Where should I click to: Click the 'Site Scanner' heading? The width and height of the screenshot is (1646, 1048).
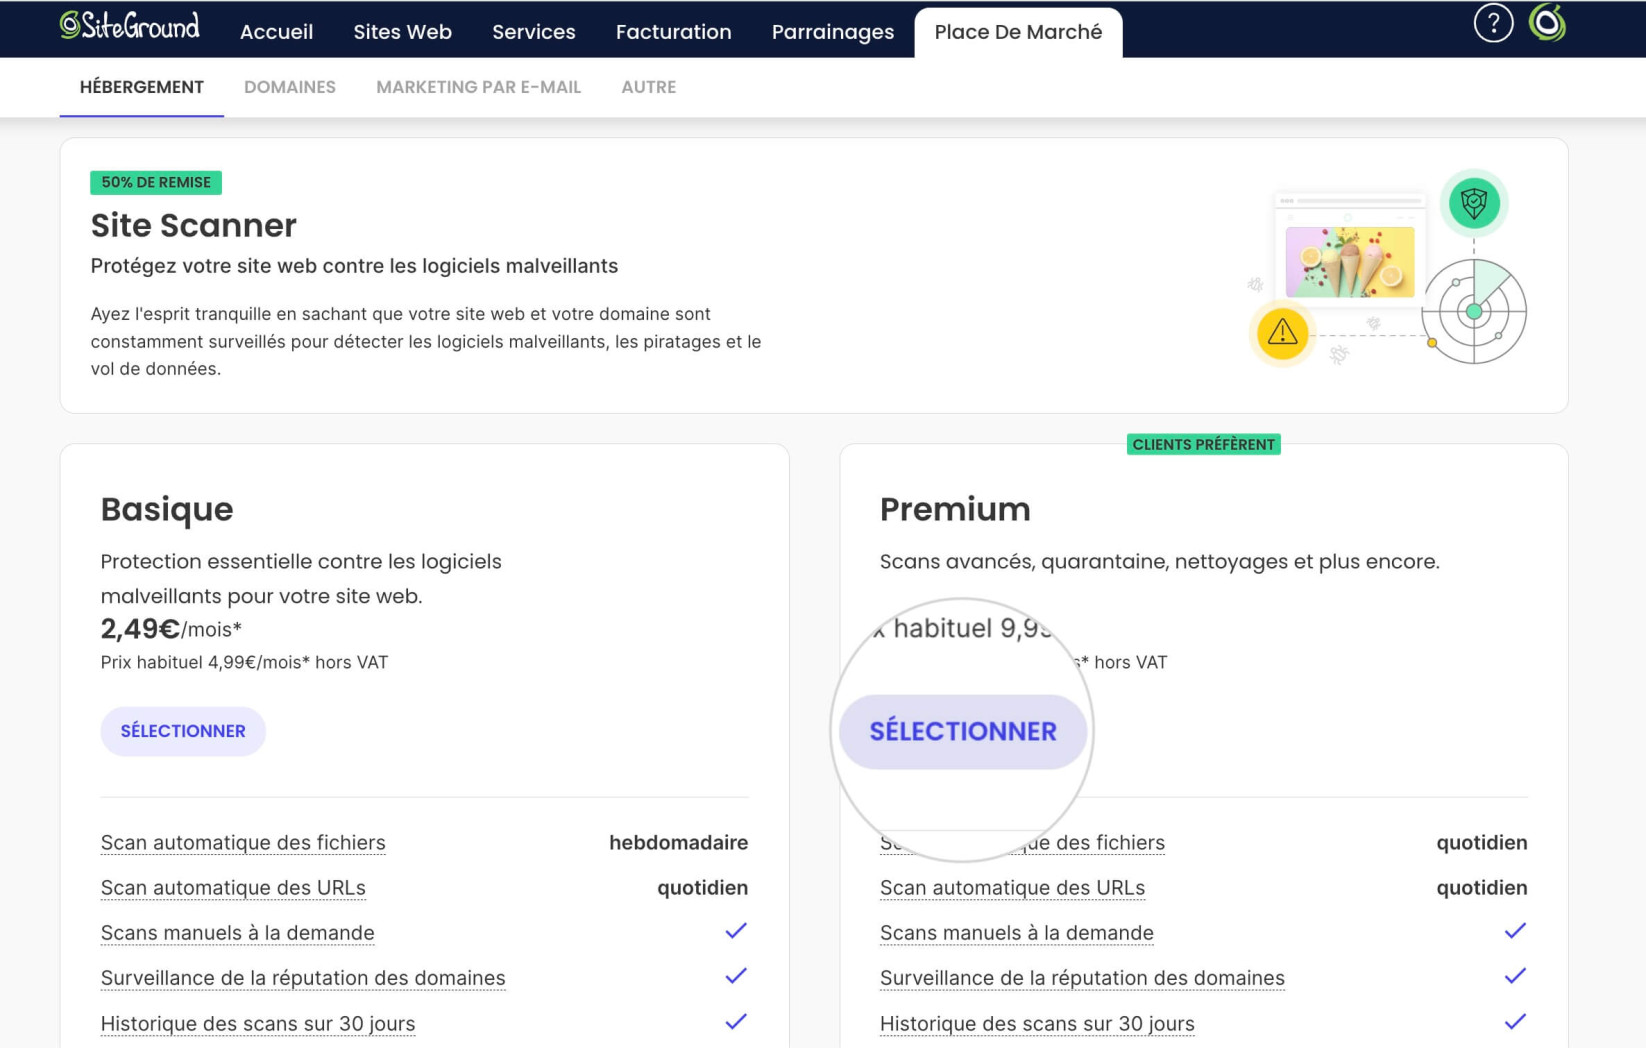coord(194,225)
